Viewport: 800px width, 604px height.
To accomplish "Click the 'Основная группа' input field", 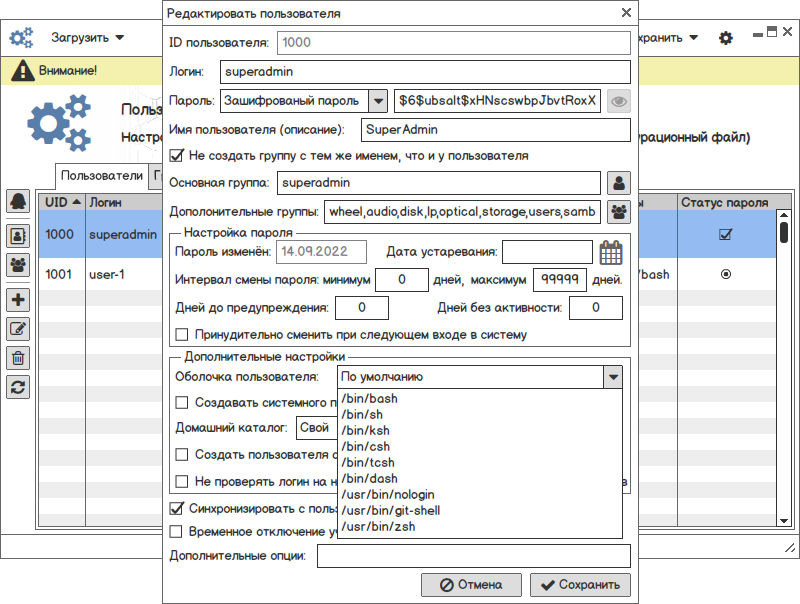I will click(439, 183).
